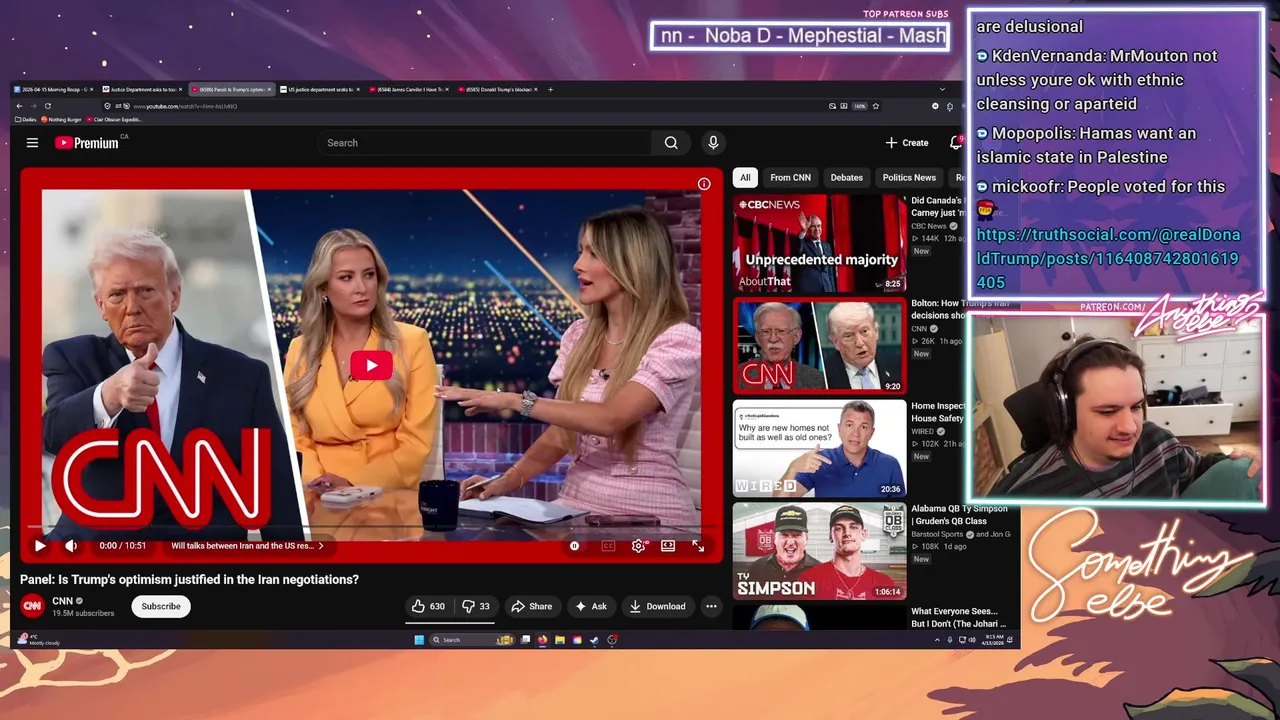Screen dimensions: 1280x720
Task: Open the 'Nothing Burger' bookmark
Action: point(61,119)
